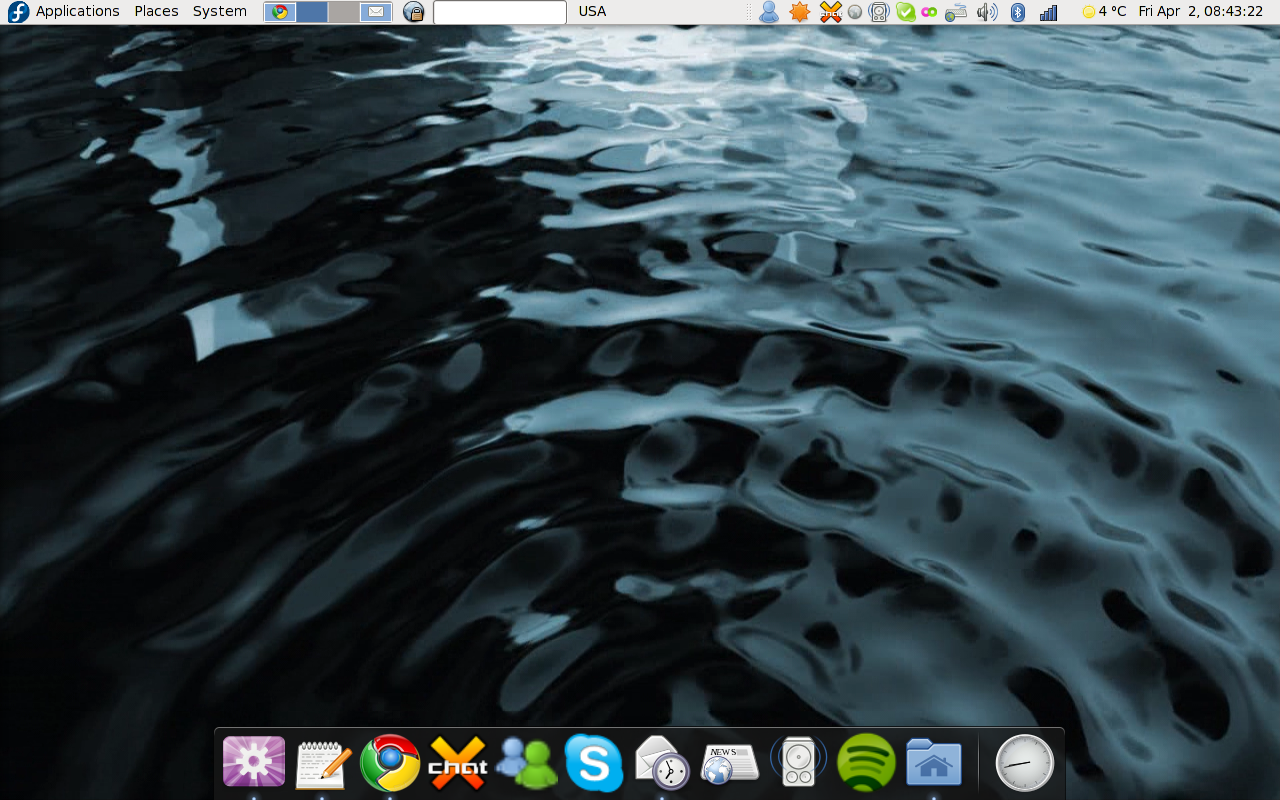Open the date and time calendar
Image resolution: width=1280 pixels, height=800 pixels.
(x=1200, y=11)
